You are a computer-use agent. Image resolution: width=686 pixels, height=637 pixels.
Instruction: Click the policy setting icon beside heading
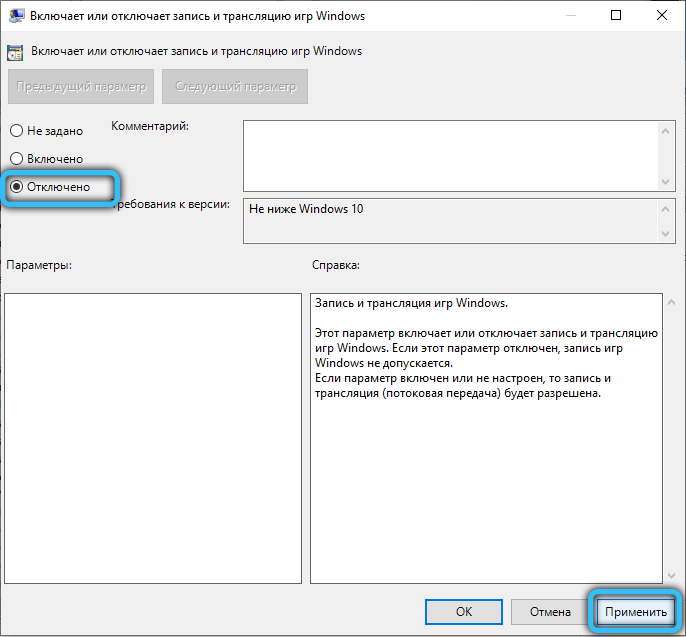pos(15,52)
